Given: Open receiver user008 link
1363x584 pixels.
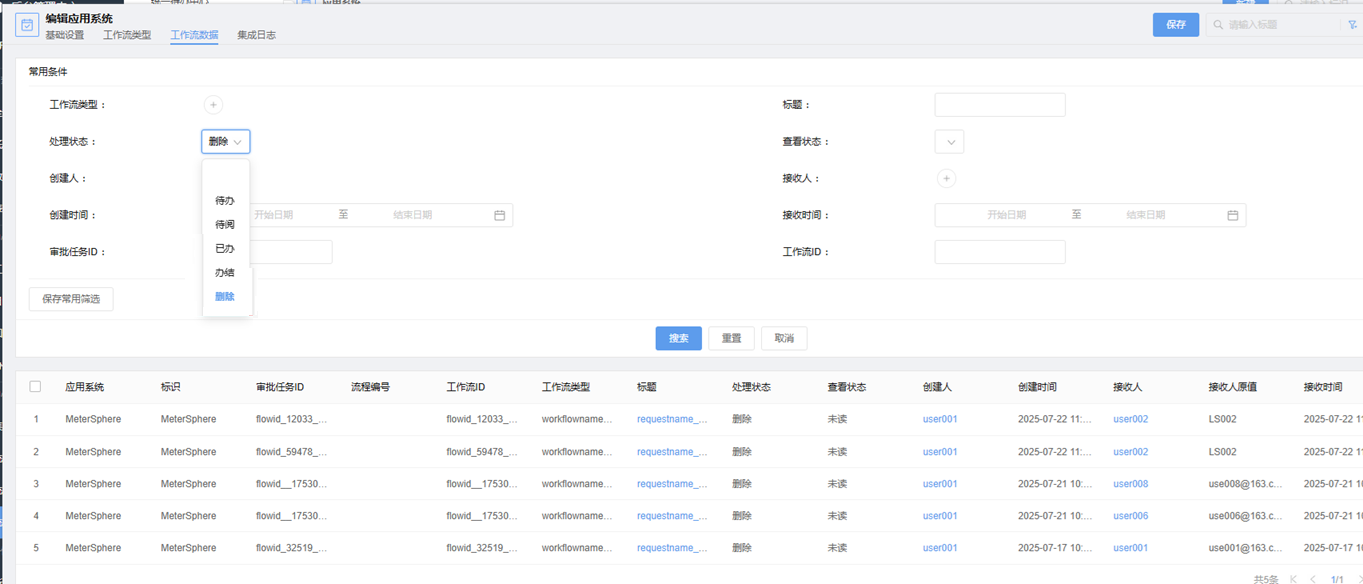Looking at the screenshot, I should click(x=1131, y=484).
